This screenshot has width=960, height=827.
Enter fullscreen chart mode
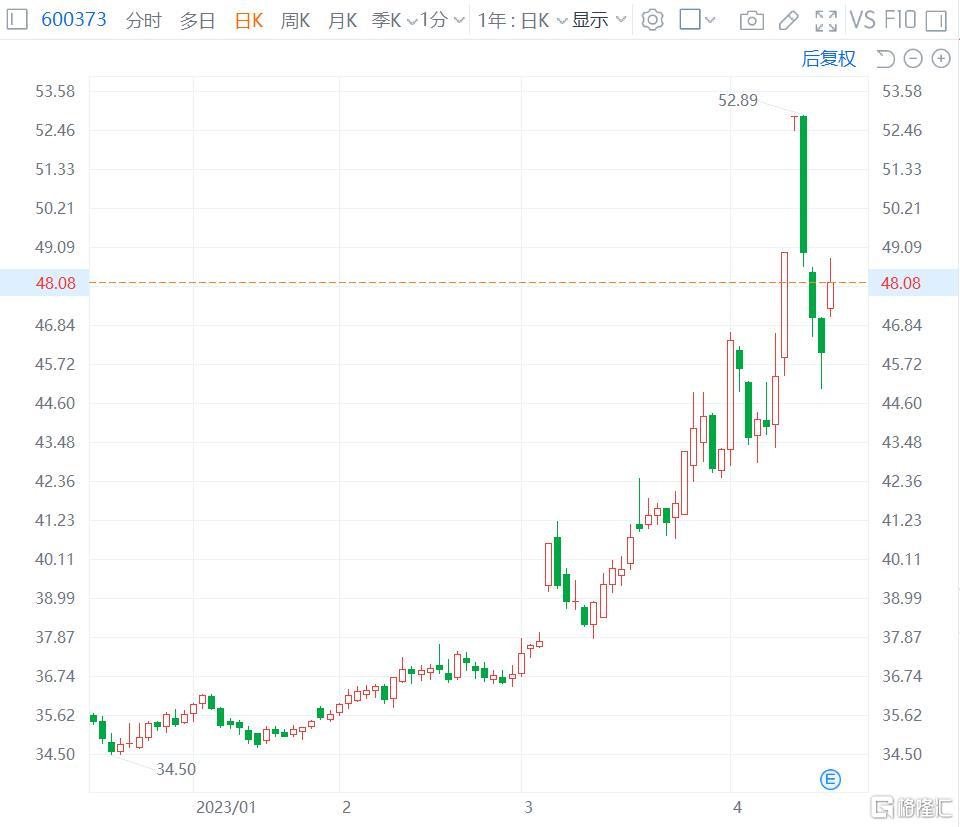click(x=826, y=21)
